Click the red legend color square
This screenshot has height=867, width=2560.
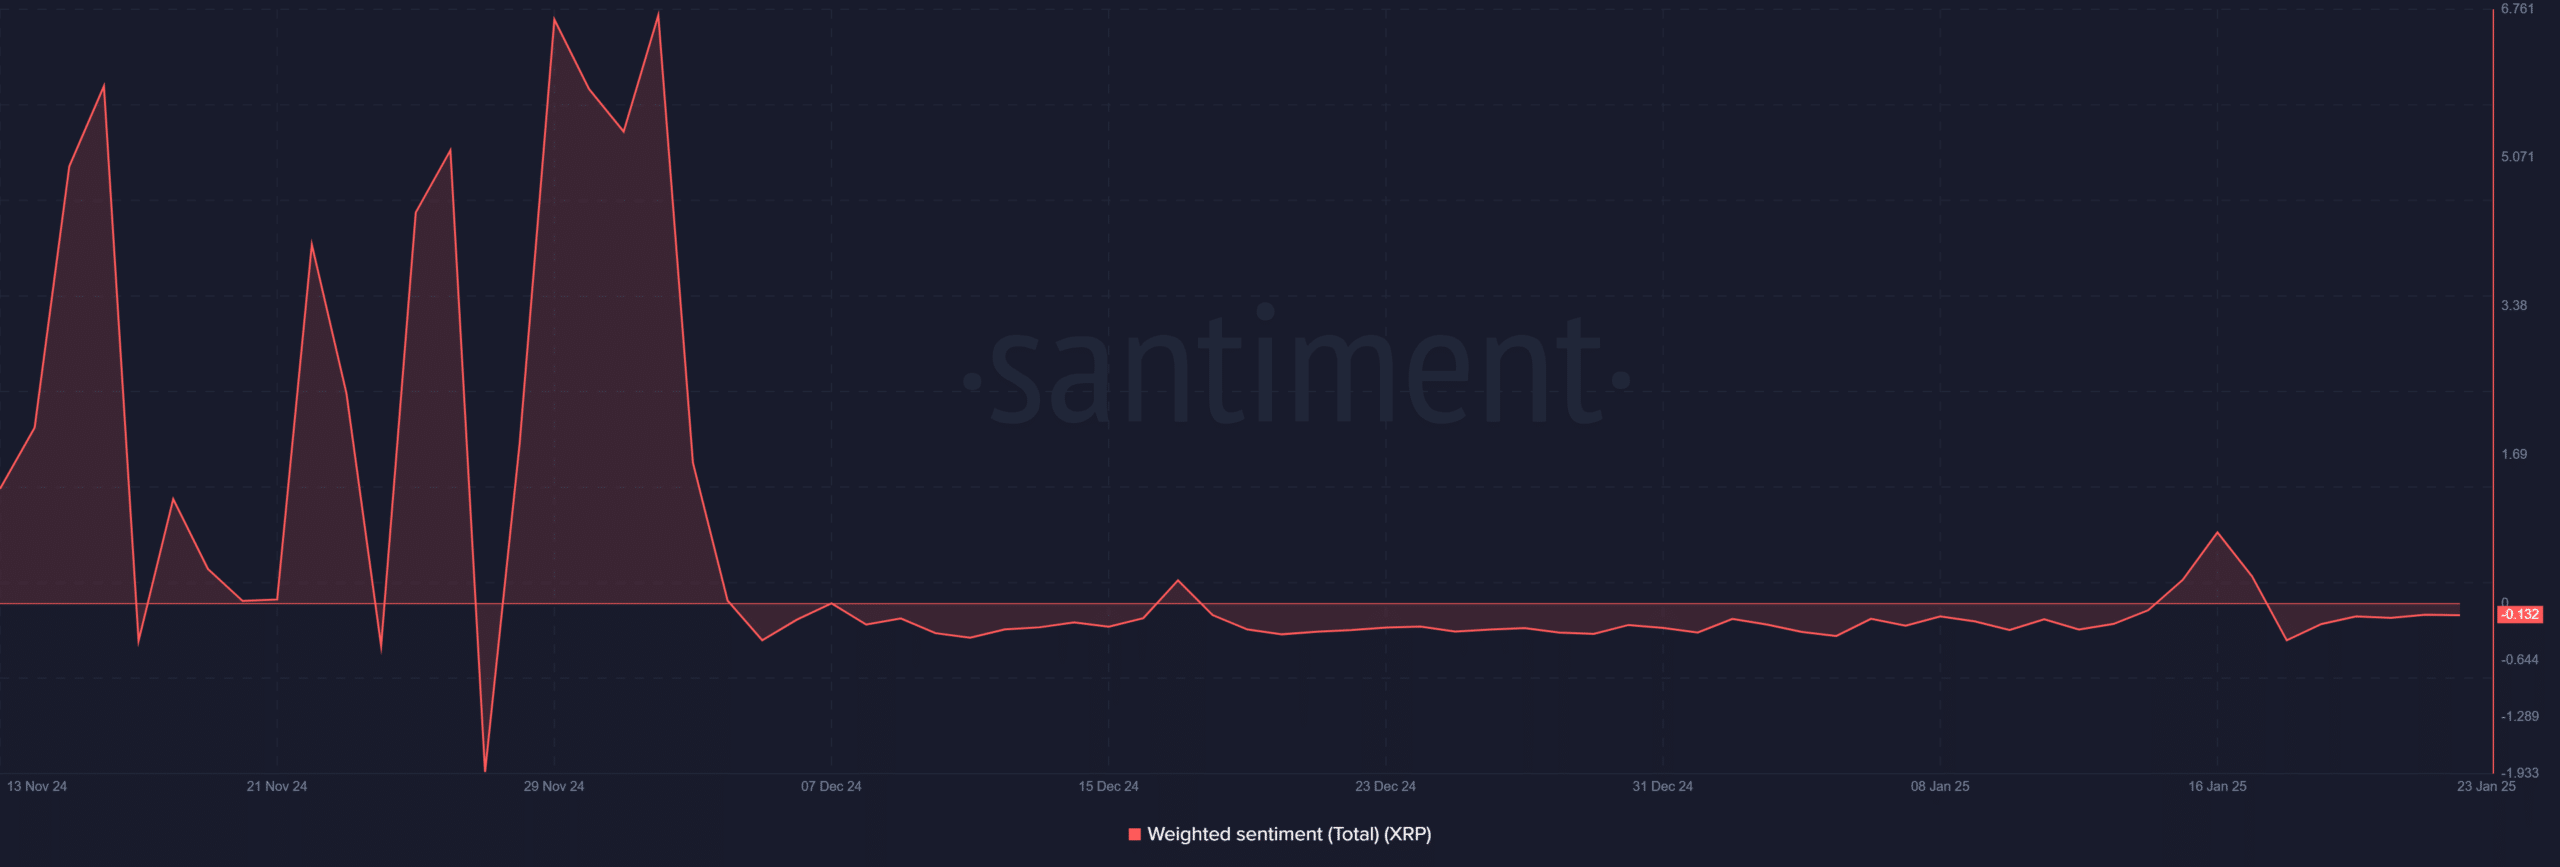(1134, 834)
